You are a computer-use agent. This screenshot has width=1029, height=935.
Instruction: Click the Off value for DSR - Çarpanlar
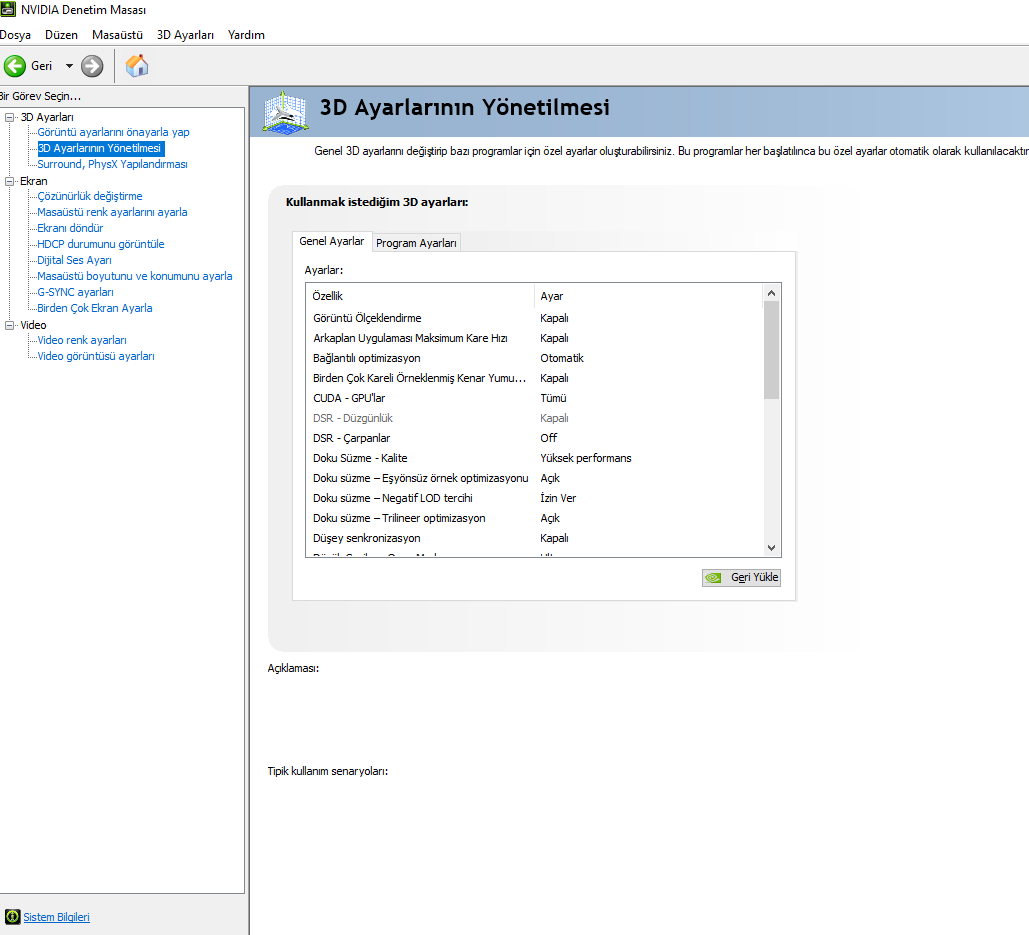(549, 438)
